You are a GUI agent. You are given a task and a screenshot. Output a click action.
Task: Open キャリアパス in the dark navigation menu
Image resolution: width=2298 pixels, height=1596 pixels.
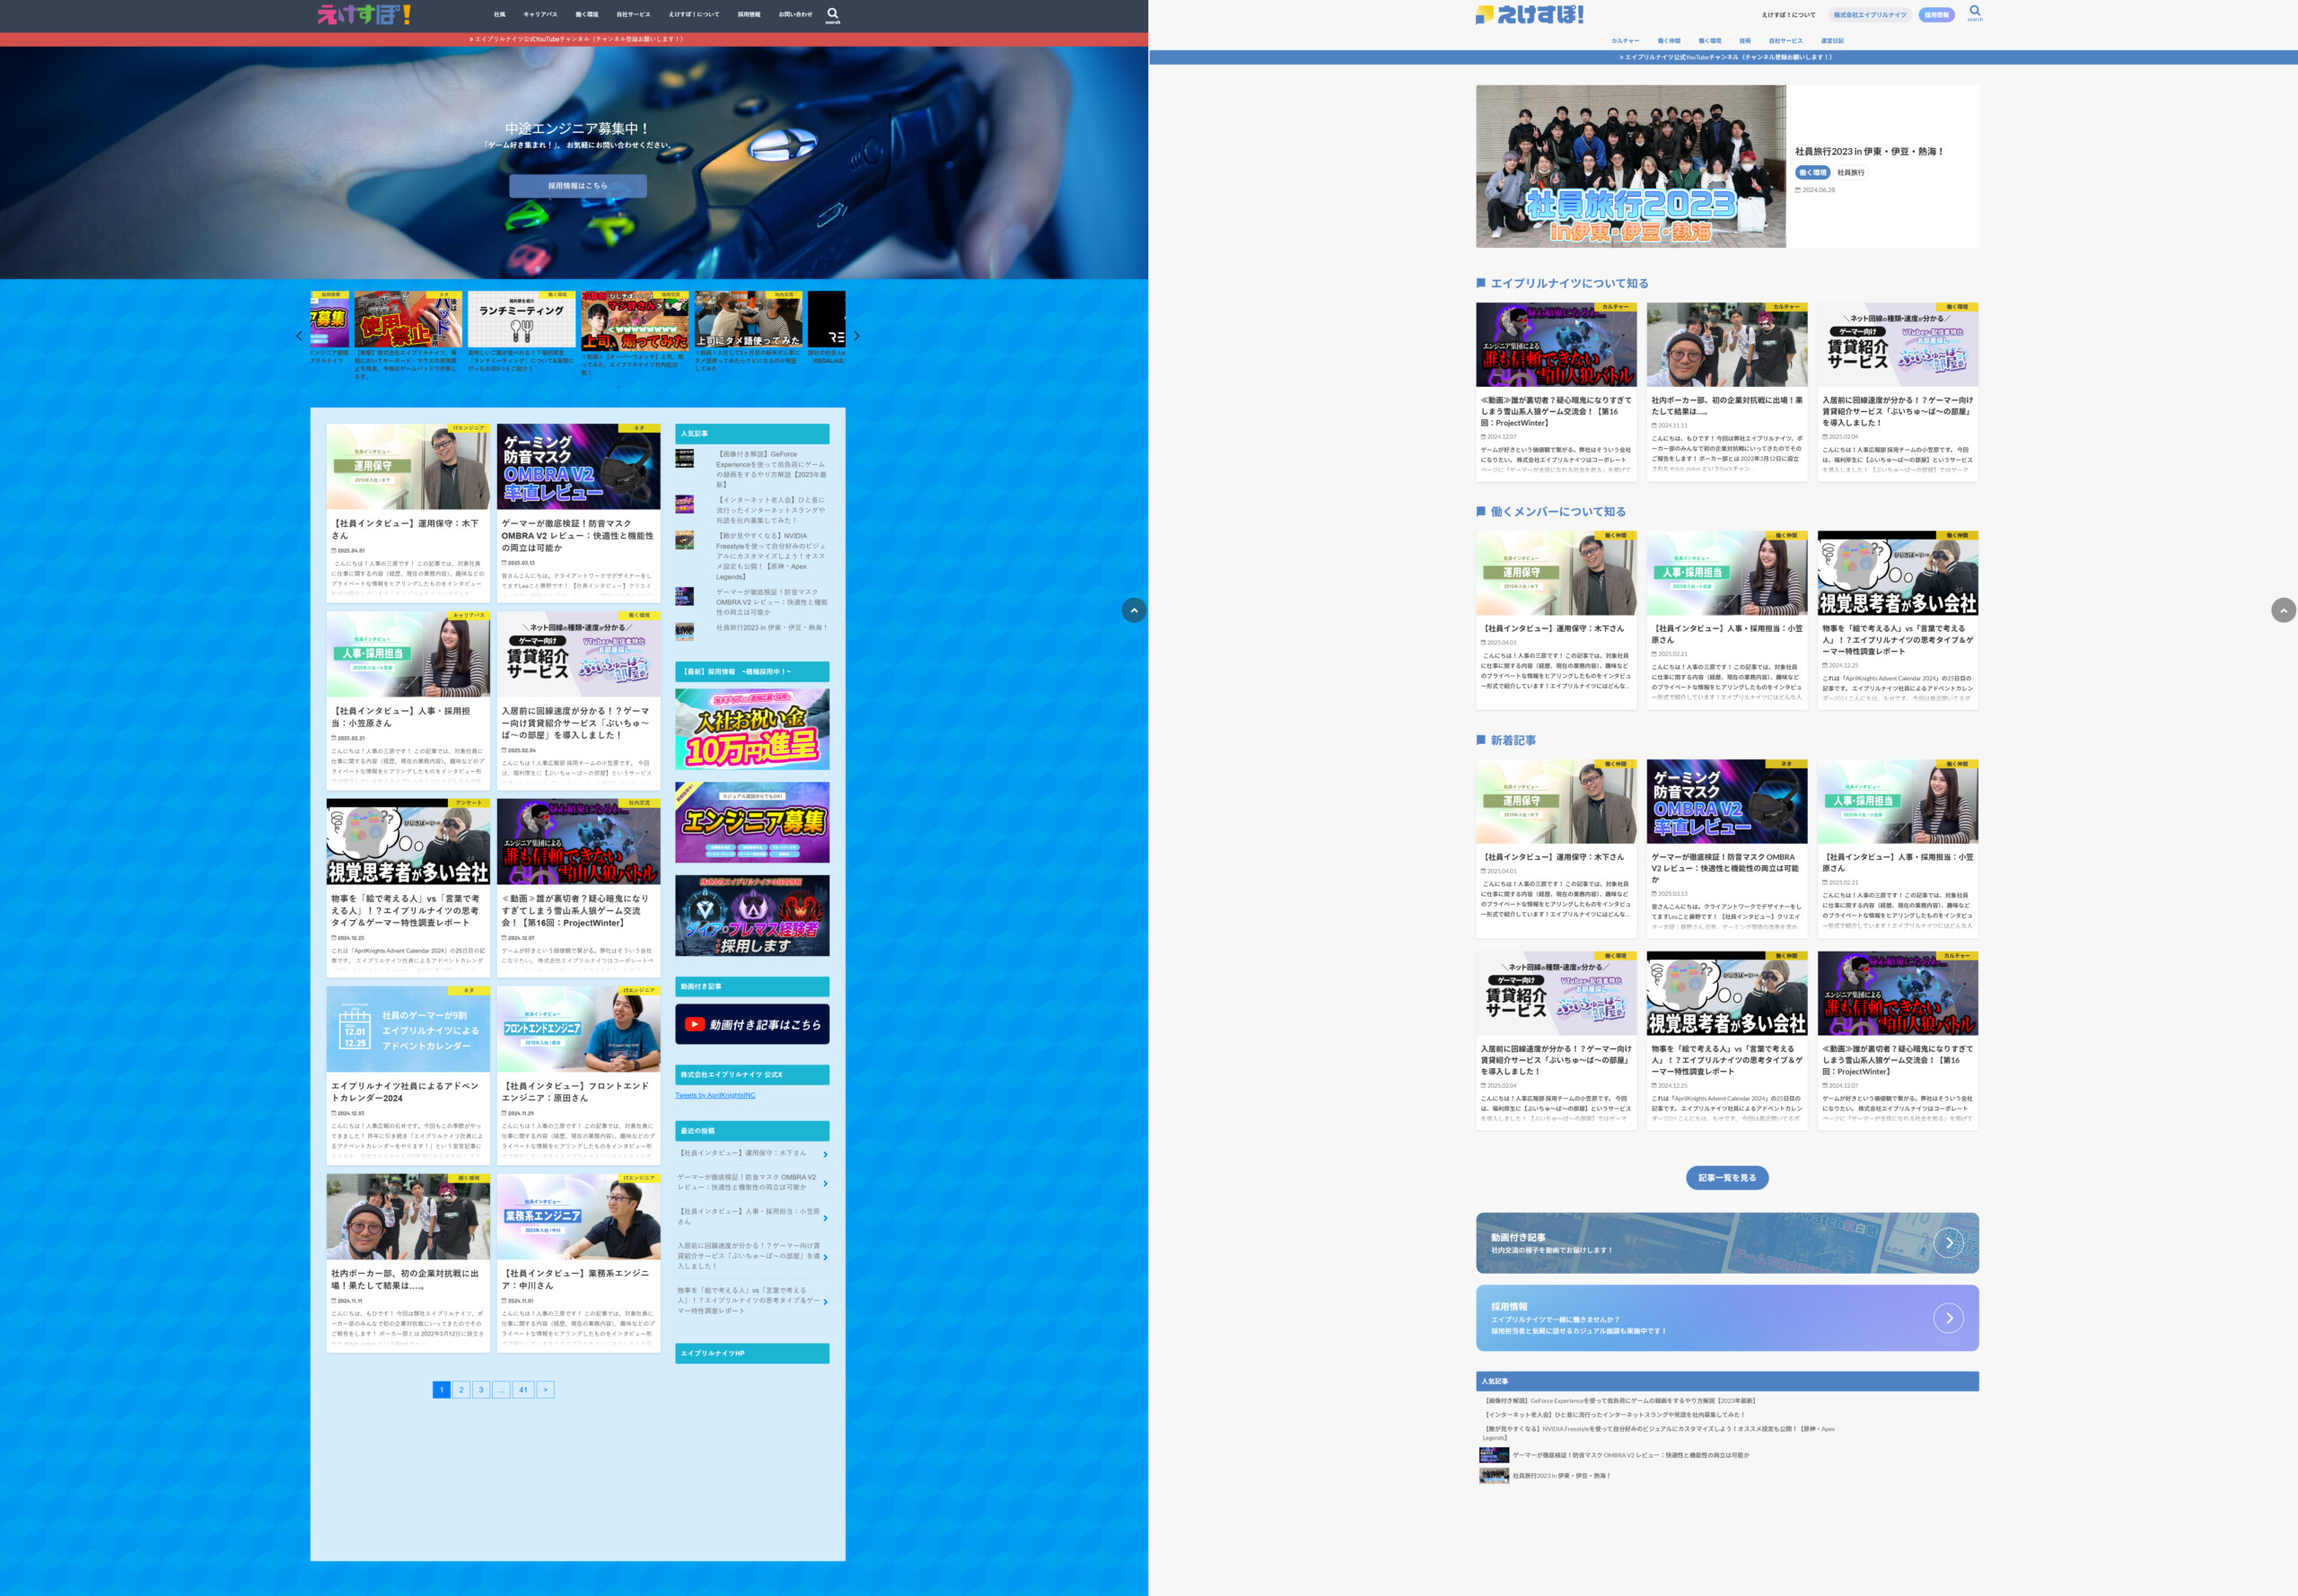click(x=540, y=15)
